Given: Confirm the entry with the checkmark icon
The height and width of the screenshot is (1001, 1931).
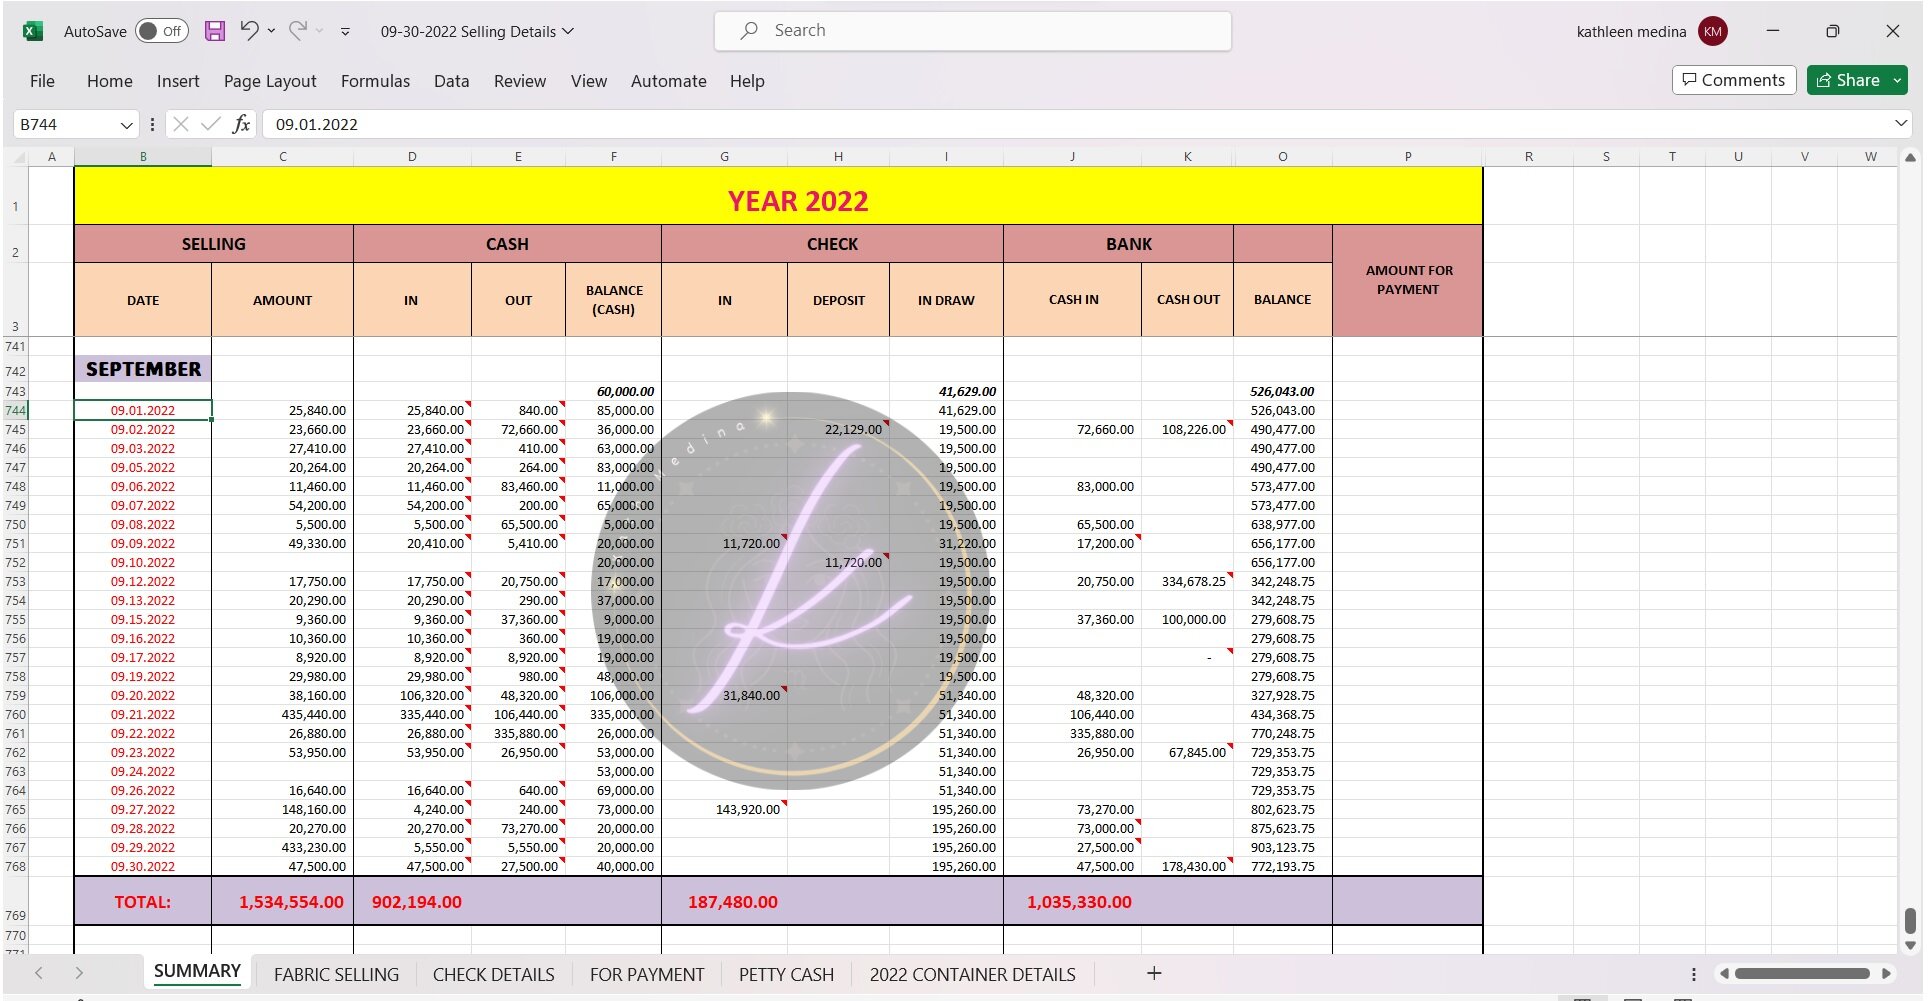Looking at the screenshot, I should pos(210,124).
